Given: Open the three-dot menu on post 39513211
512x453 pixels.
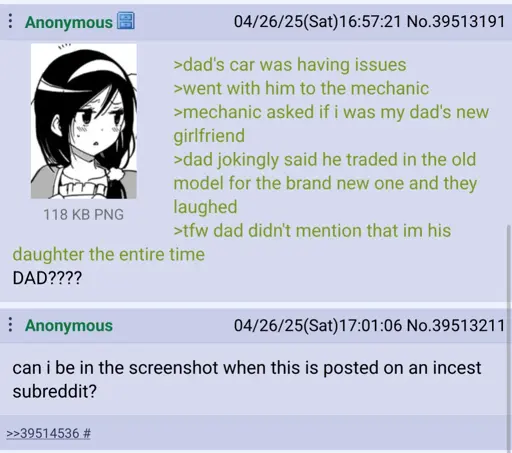Looking at the screenshot, I should pos(10,325).
